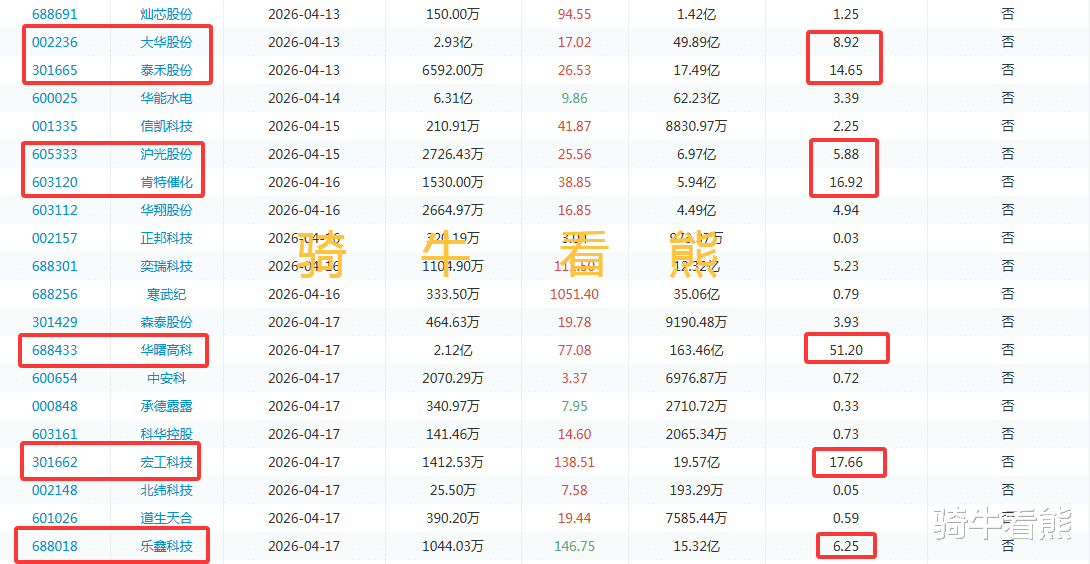The height and width of the screenshot is (564, 1090).
Task: Open stock code 601026 link
Action: pos(55,518)
